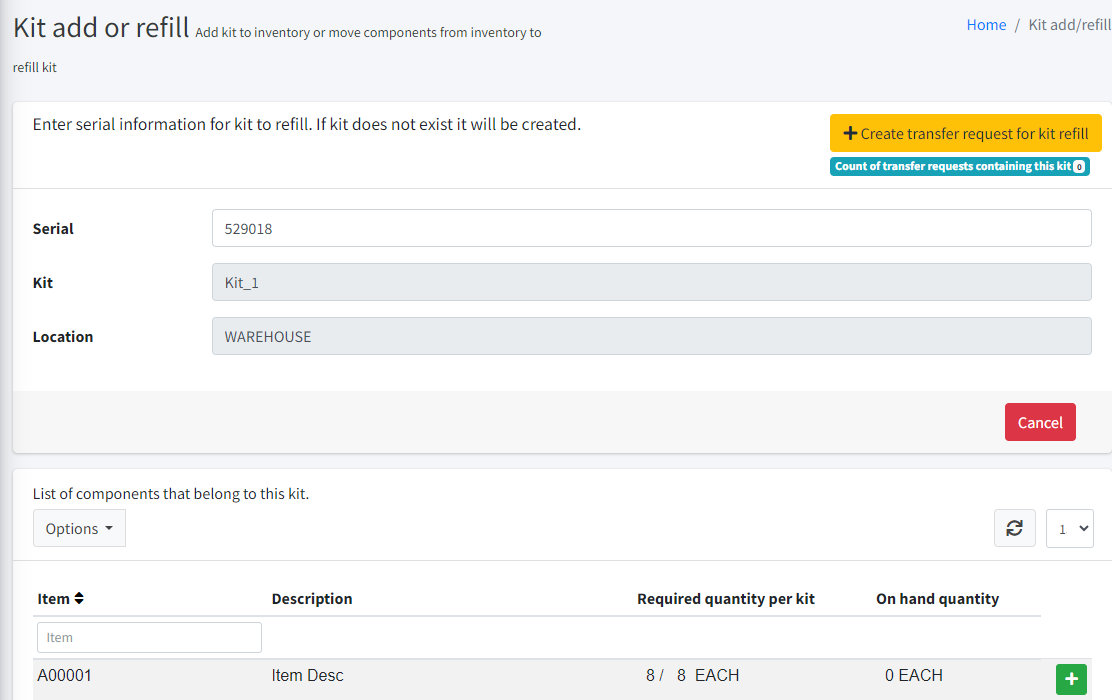
Task: Click the transfer request count badge
Action: pos(959,166)
